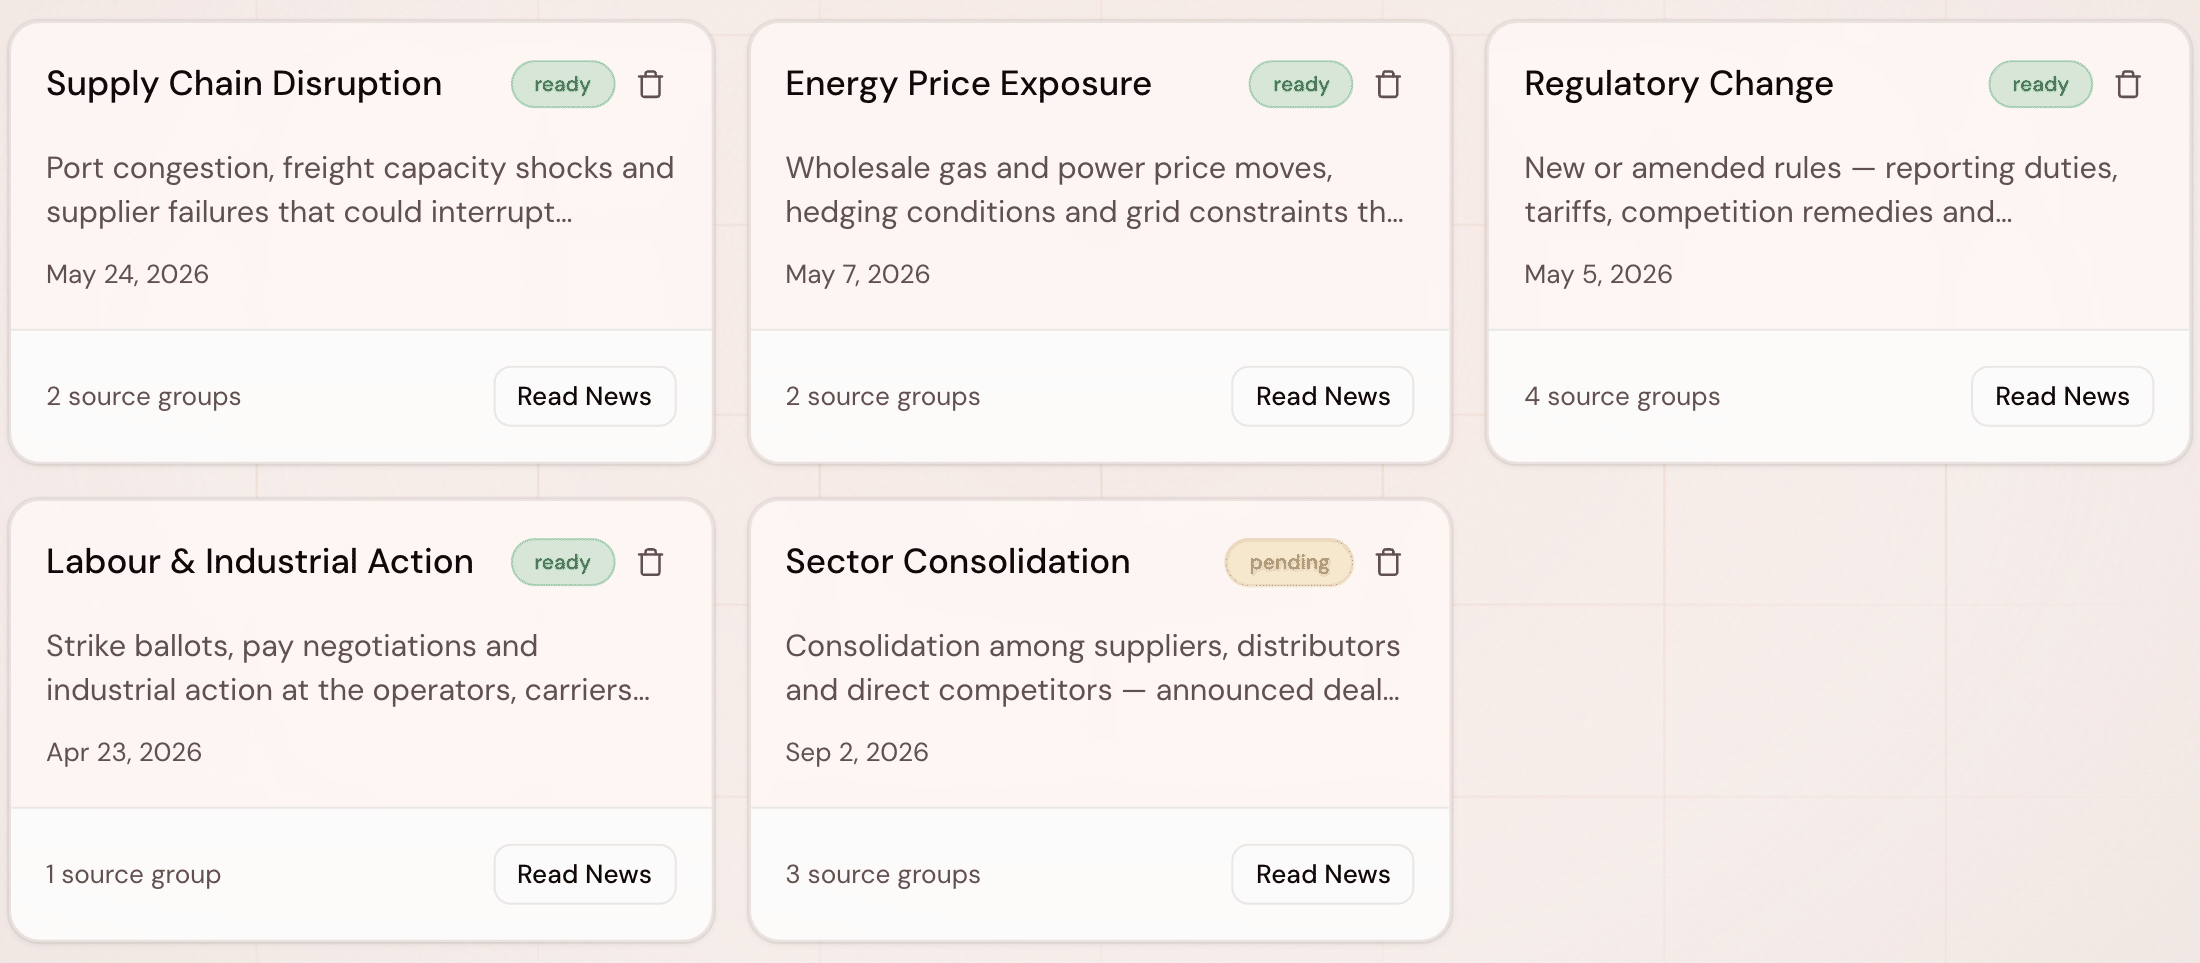Open the Sector Consolidation title
Screen dimensions: 2200x963
[958, 562]
